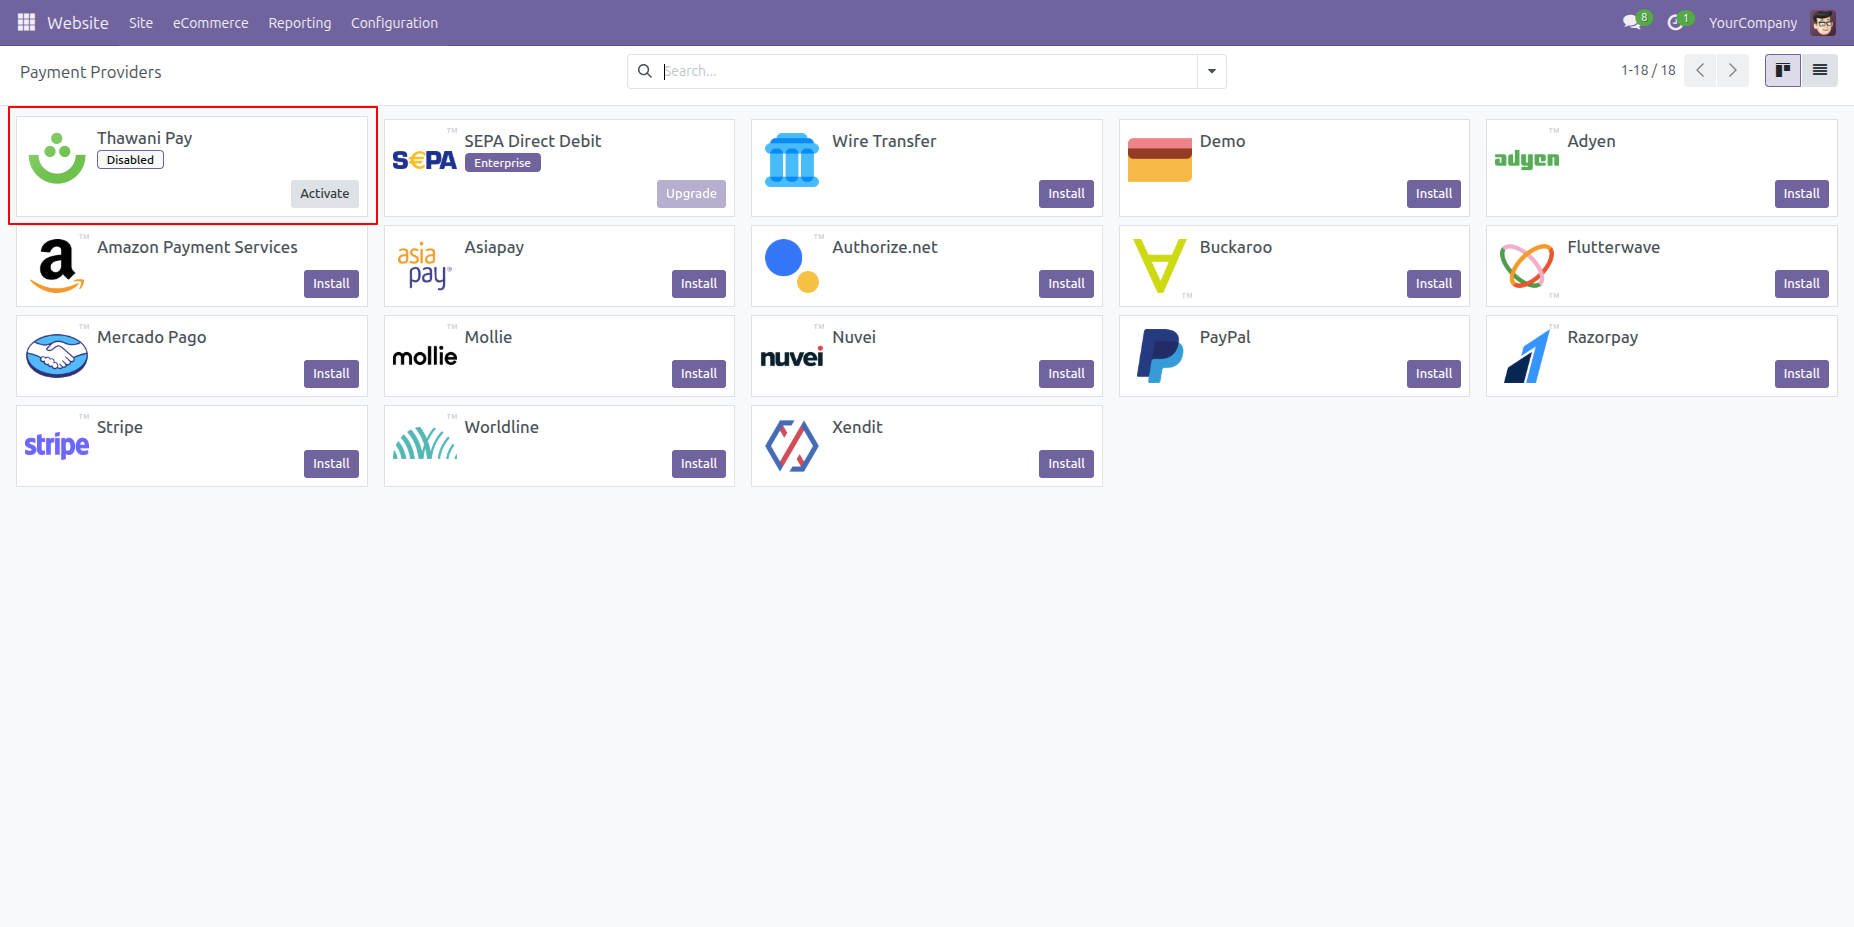
Task: Click the Mercado Pago handshake logo
Action: 57,355
